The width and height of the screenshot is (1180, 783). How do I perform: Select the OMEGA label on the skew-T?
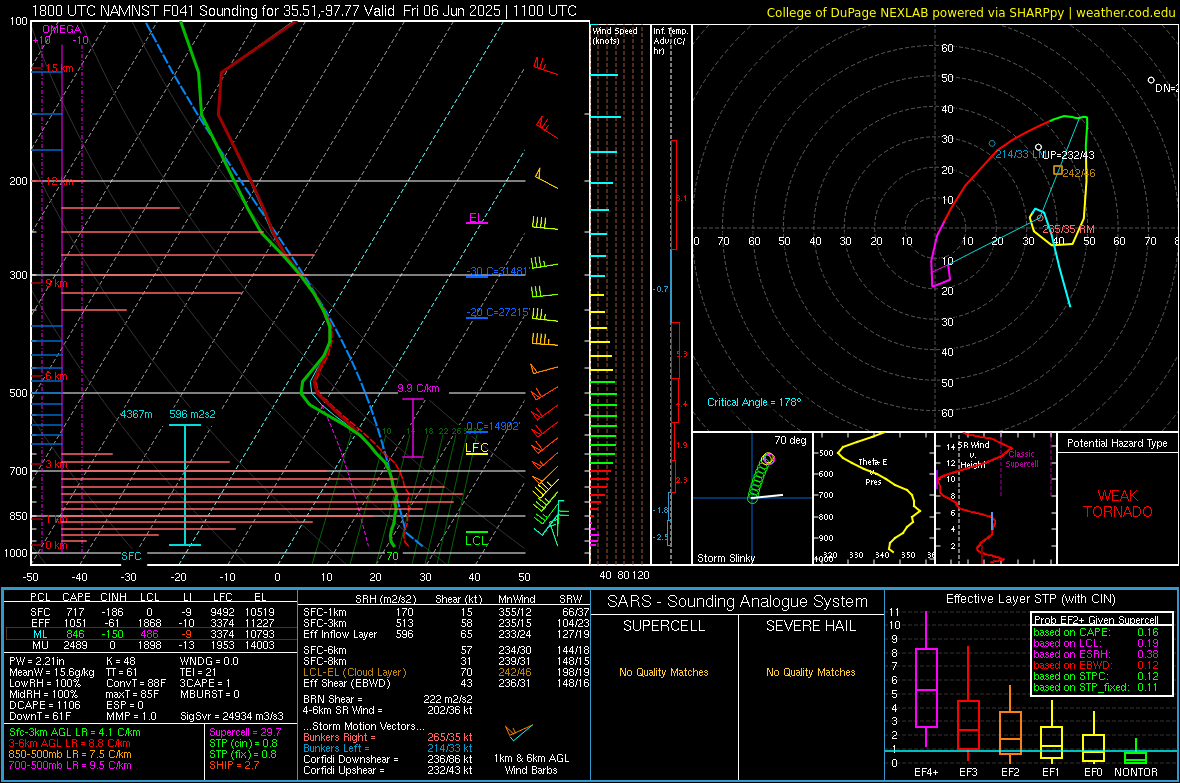tap(61, 29)
